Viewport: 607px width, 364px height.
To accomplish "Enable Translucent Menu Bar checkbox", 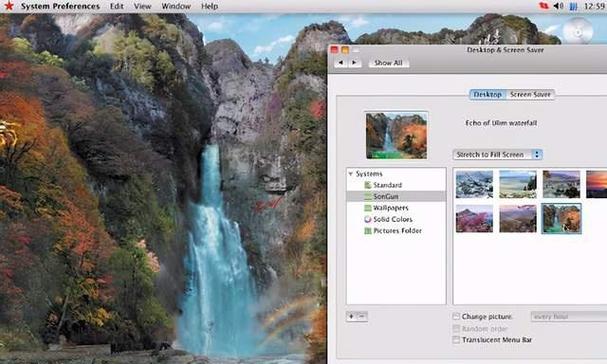I will (456, 340).
